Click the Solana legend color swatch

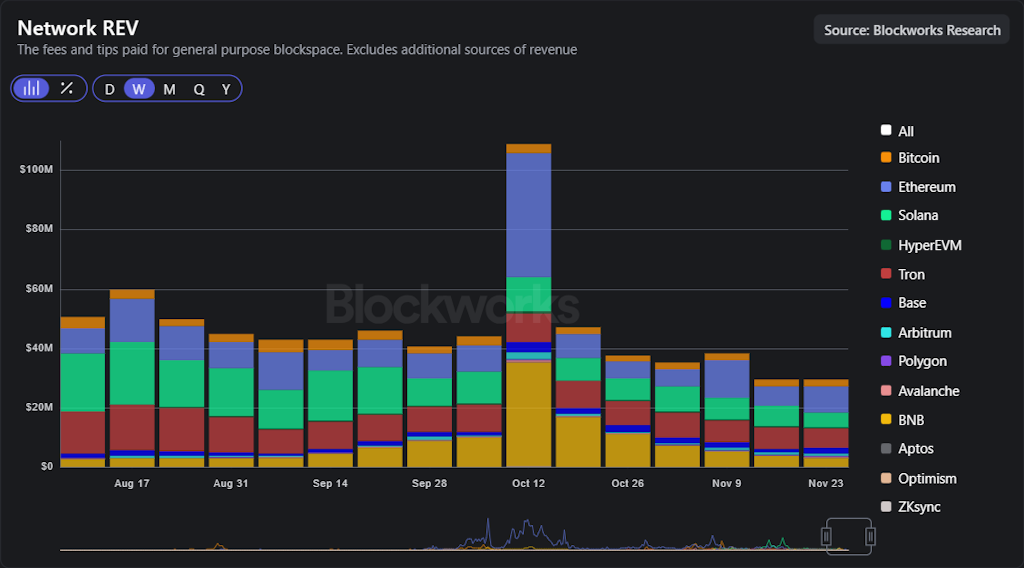886,215
